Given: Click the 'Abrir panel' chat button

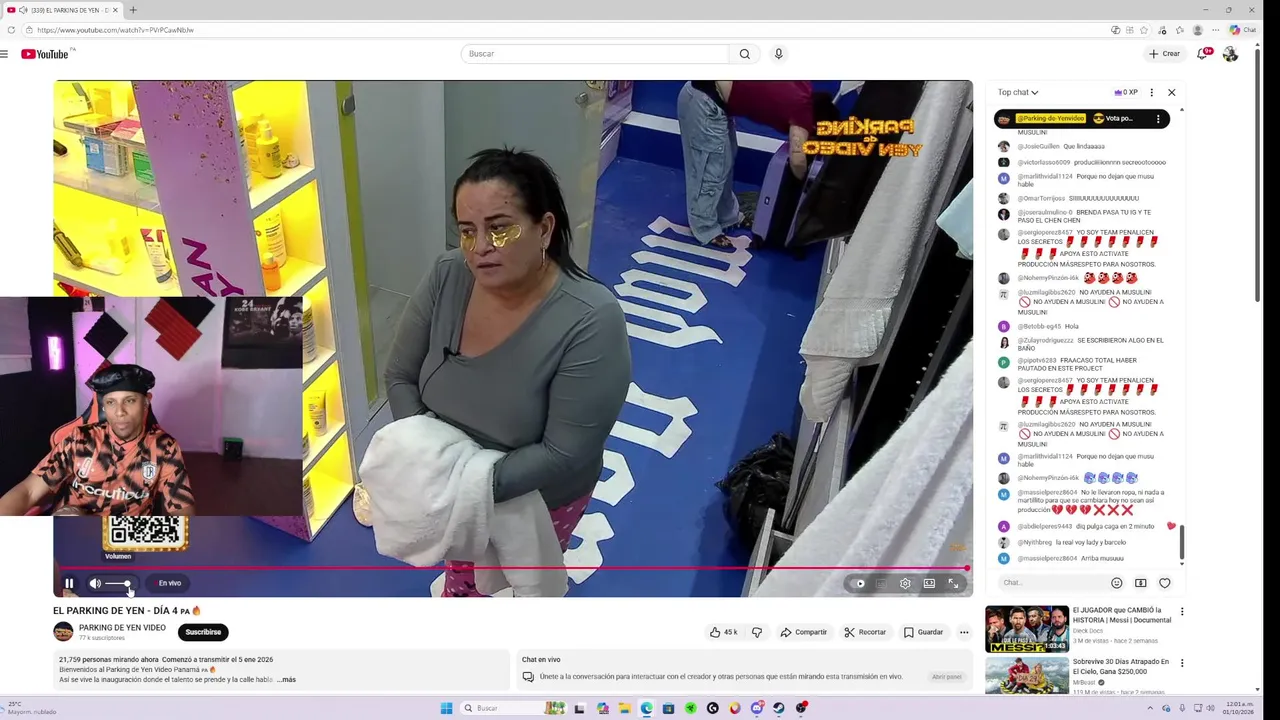Looking at the screenshot, I should click(x=946, y=677).
